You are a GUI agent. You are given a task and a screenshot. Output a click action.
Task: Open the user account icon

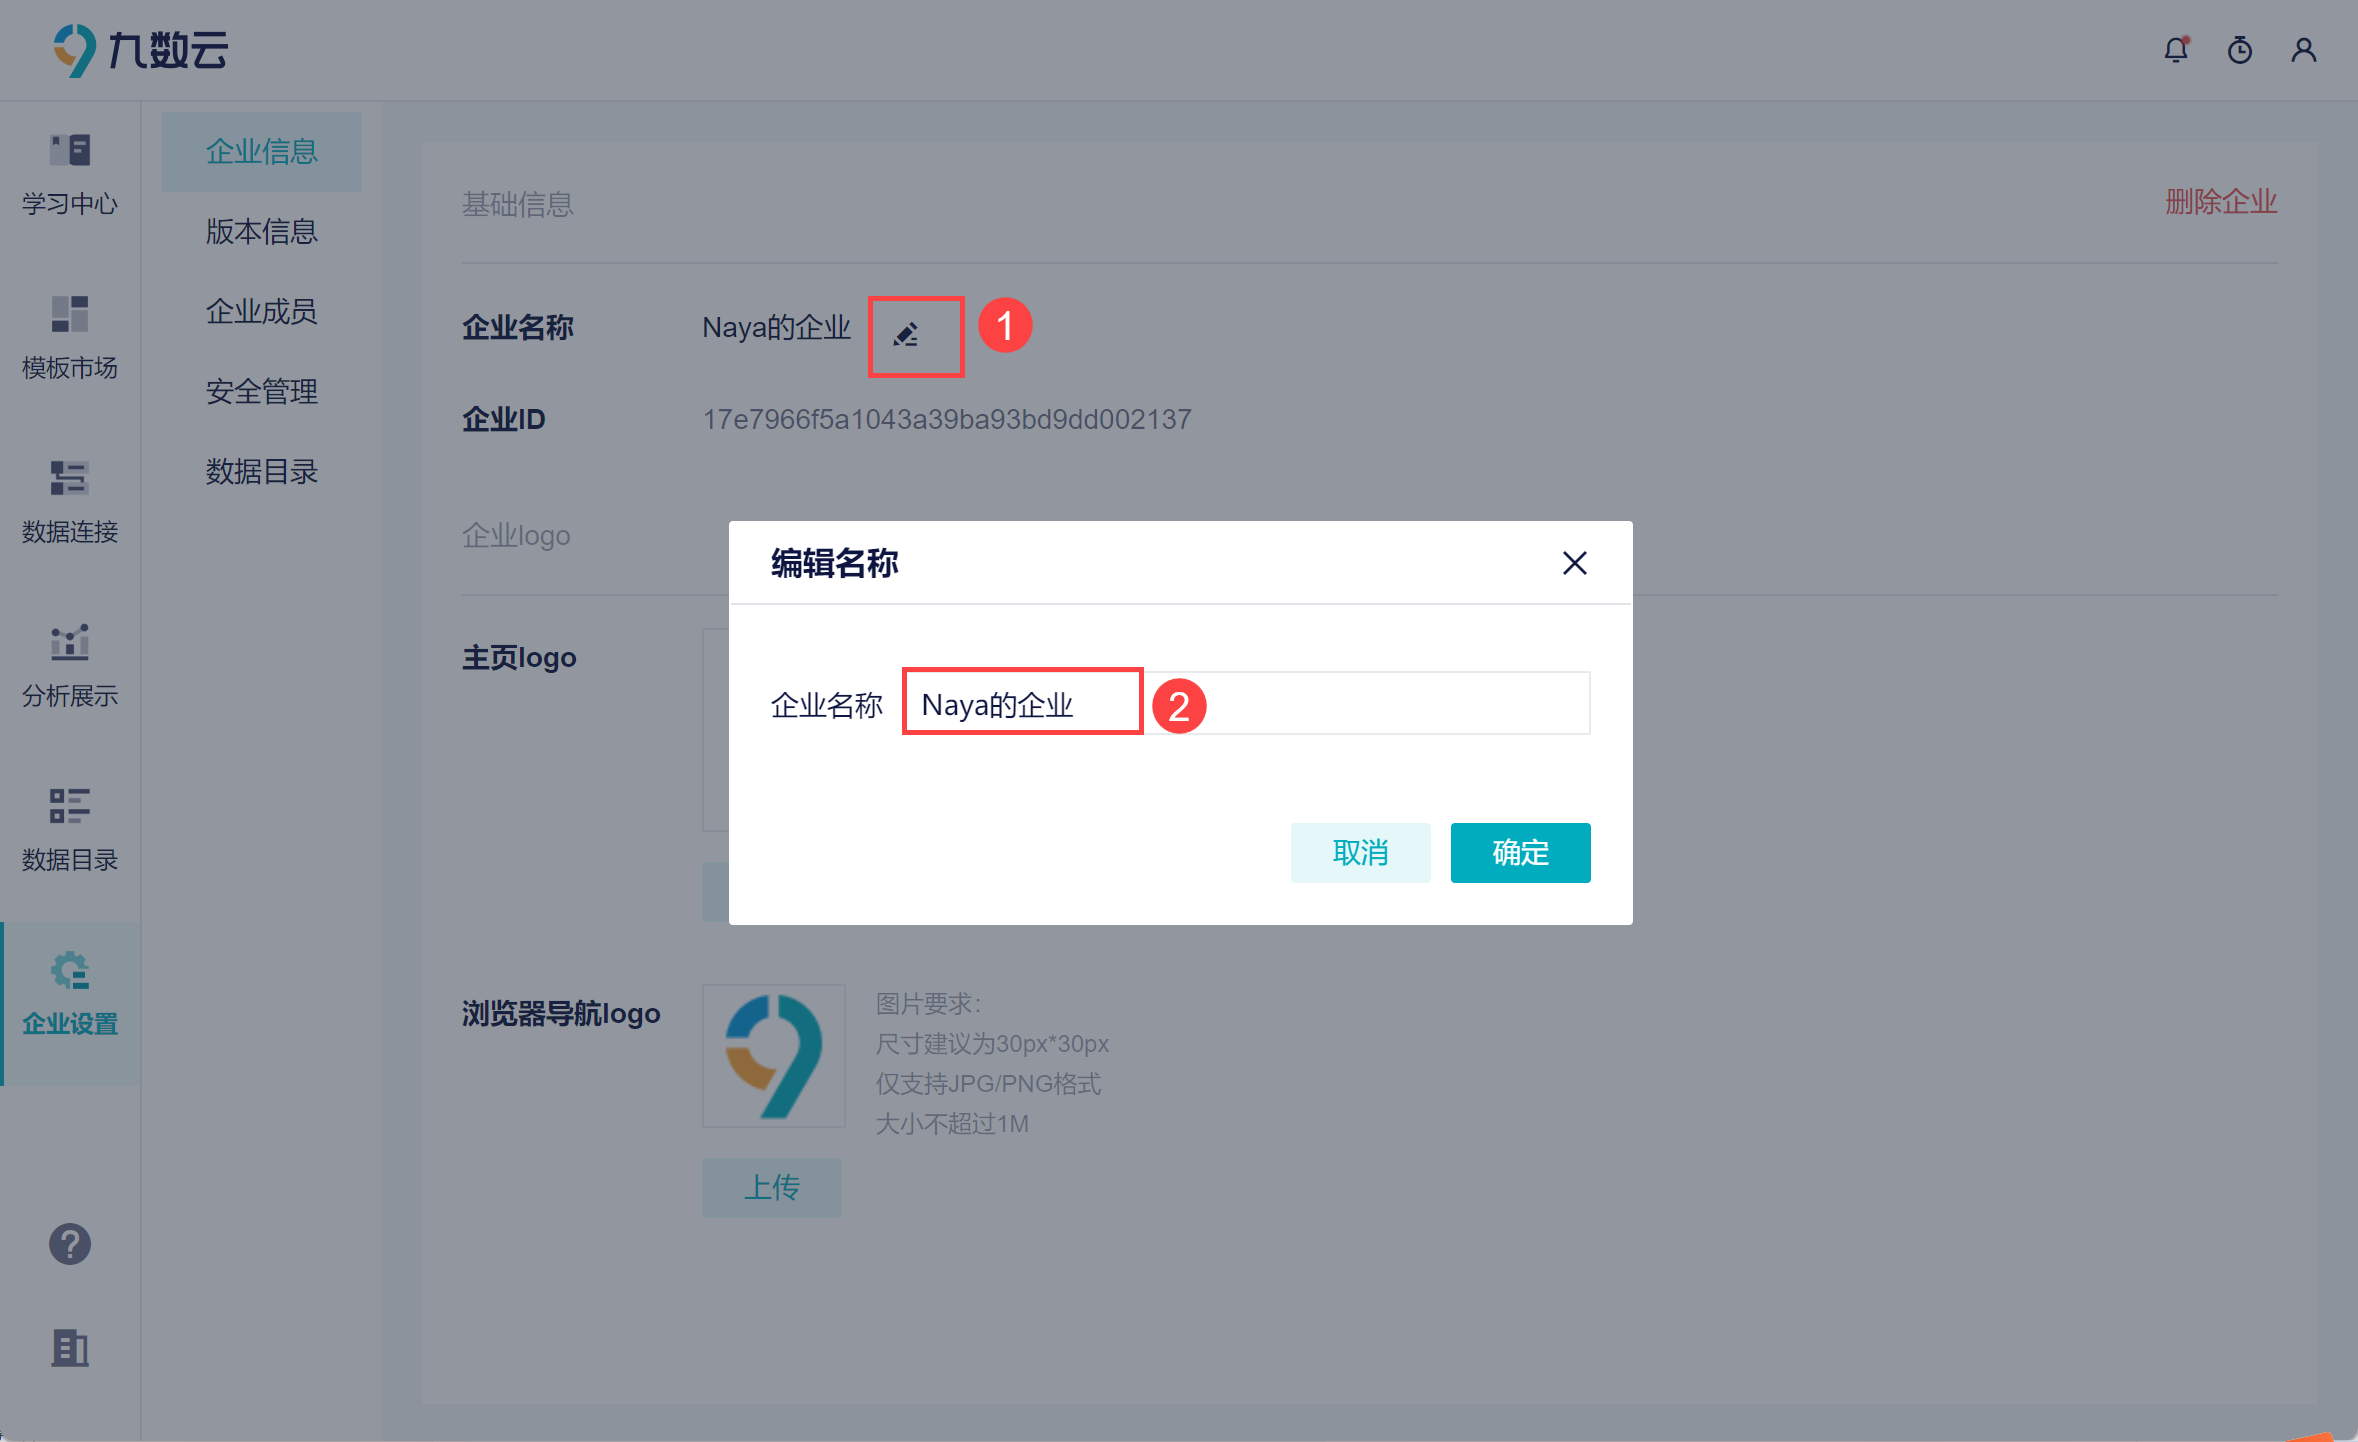click(x=2304, y=50)
